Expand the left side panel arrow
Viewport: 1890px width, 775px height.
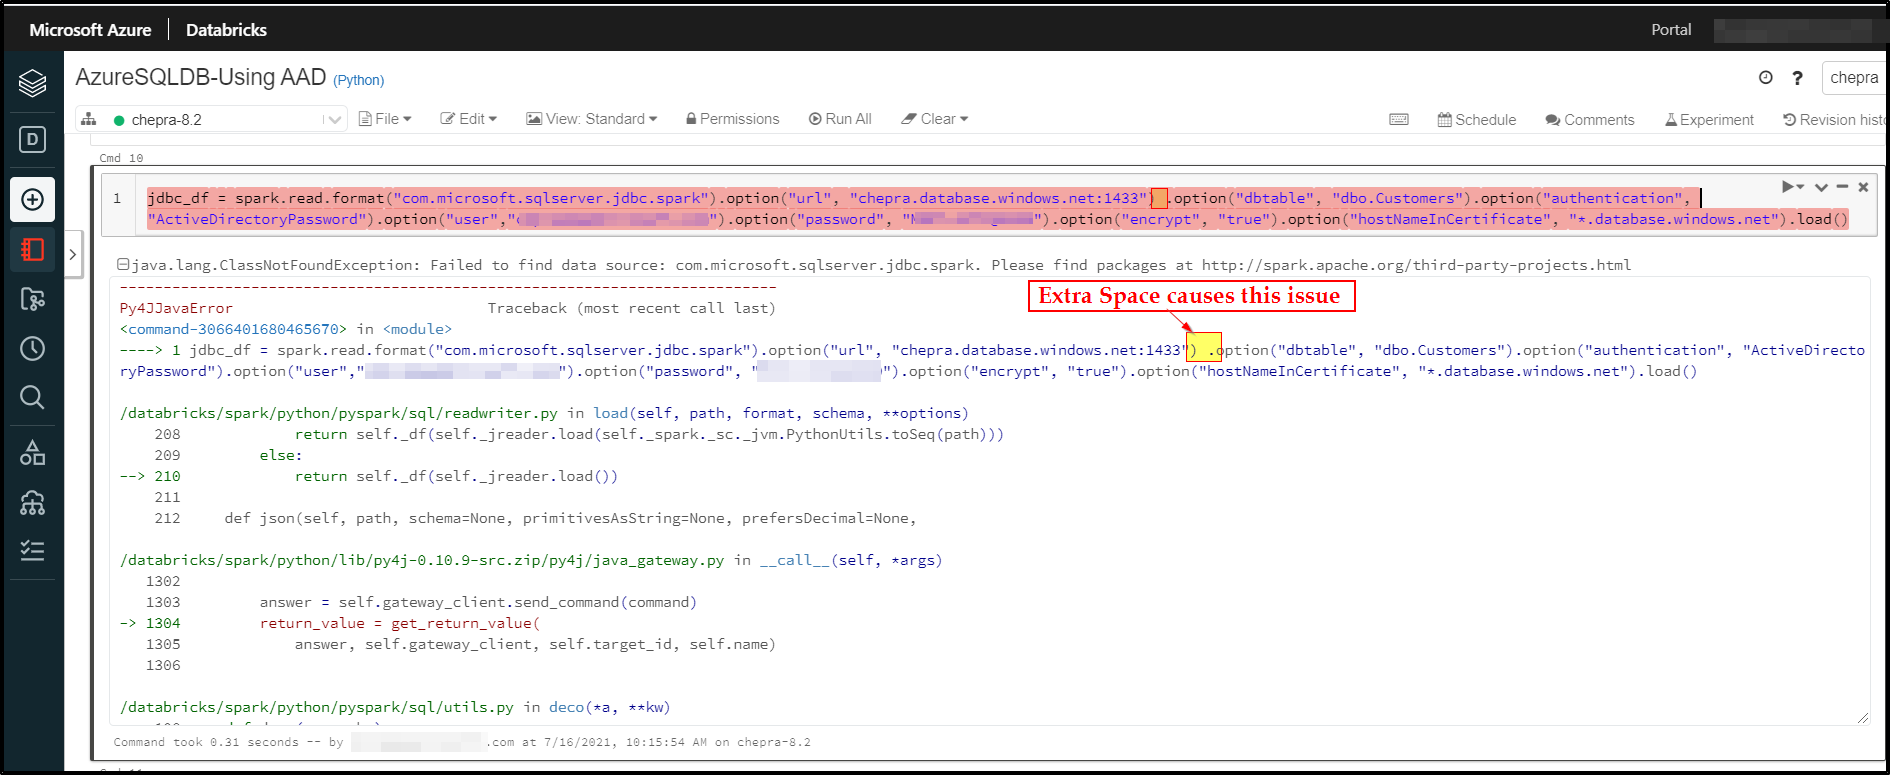click(72, 254)
